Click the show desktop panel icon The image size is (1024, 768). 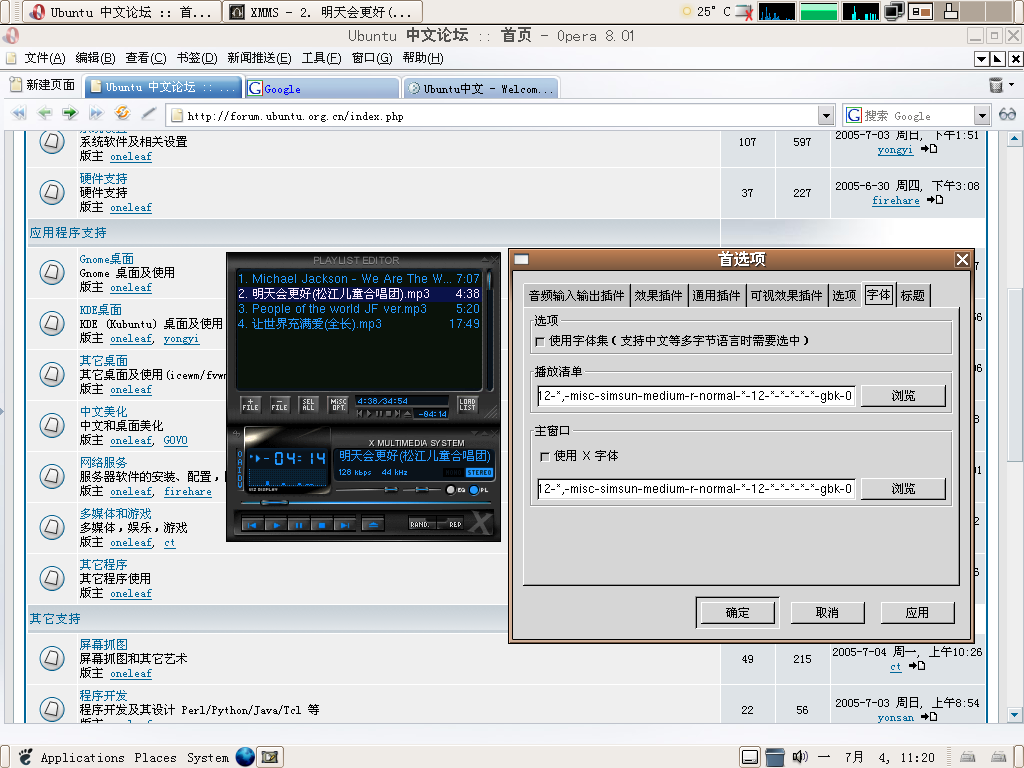pyautogui.click(x=750, y=757)
